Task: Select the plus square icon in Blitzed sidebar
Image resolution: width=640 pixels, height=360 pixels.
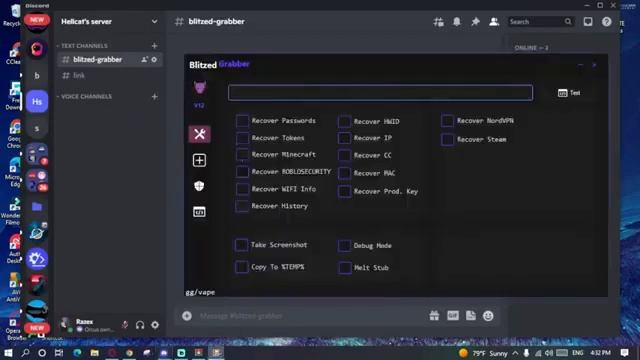Action: (199, 160)
